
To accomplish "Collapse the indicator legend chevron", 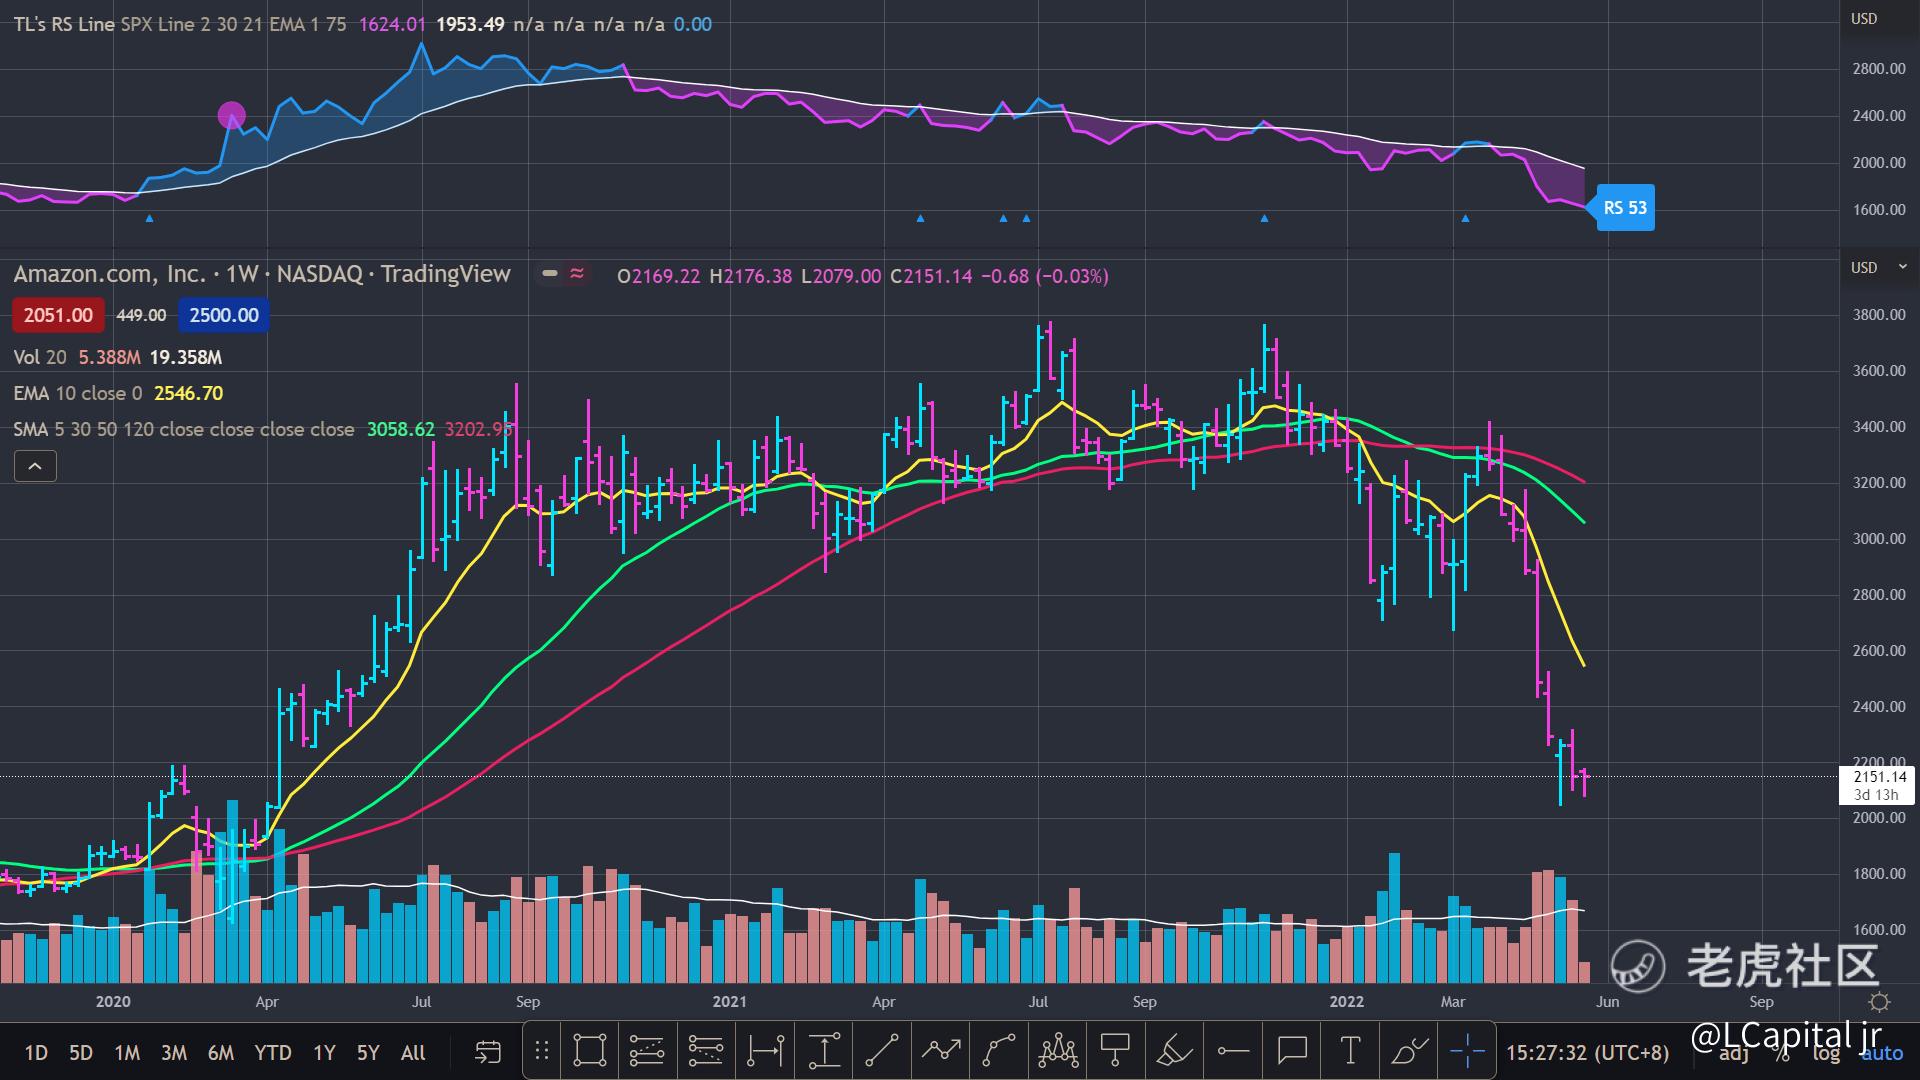I will coord(35,466).
